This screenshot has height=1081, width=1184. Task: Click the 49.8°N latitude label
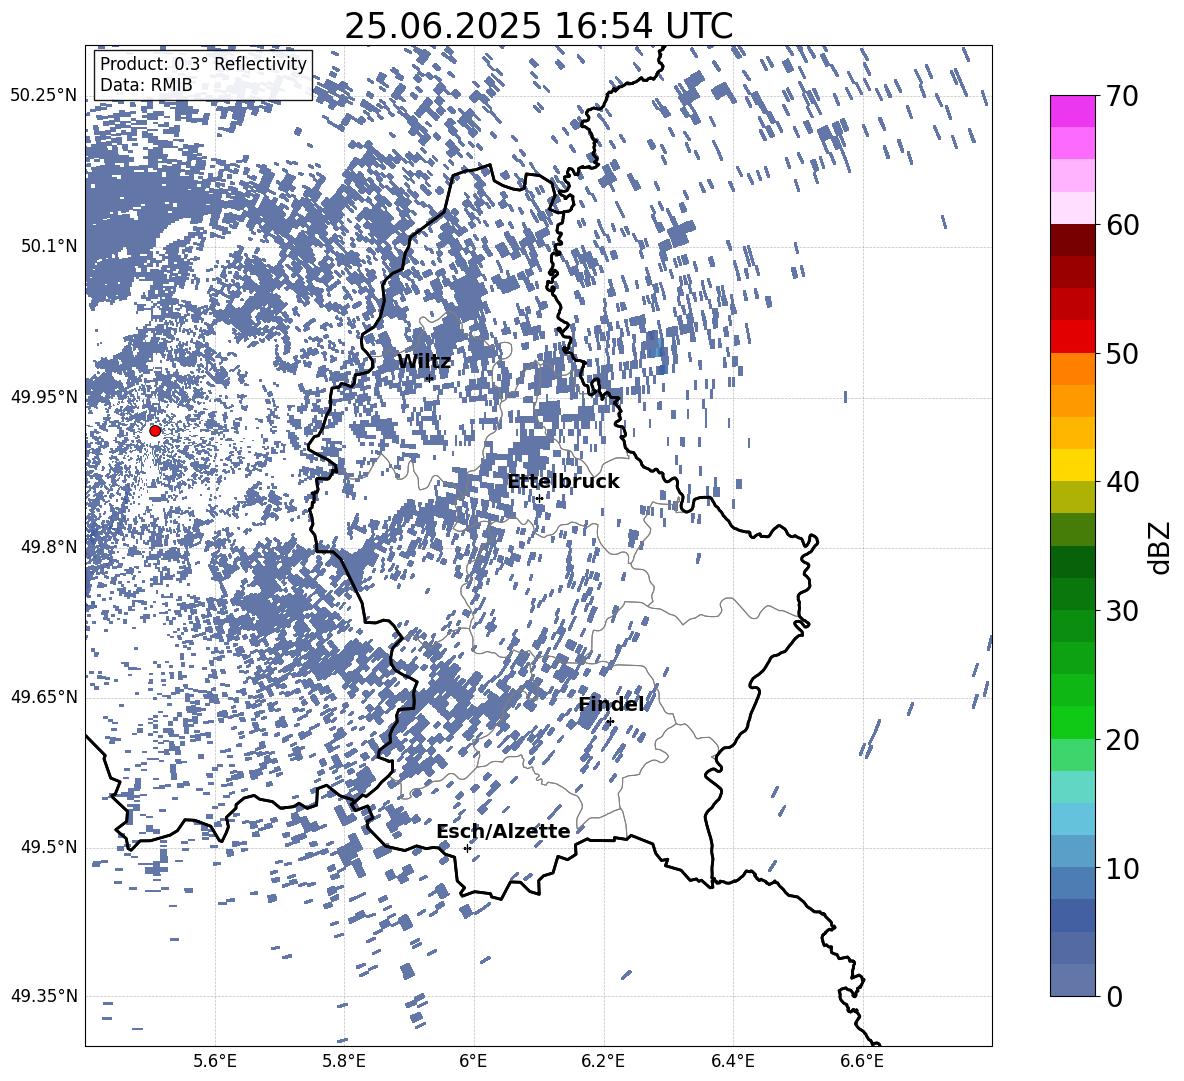(49, 547)
